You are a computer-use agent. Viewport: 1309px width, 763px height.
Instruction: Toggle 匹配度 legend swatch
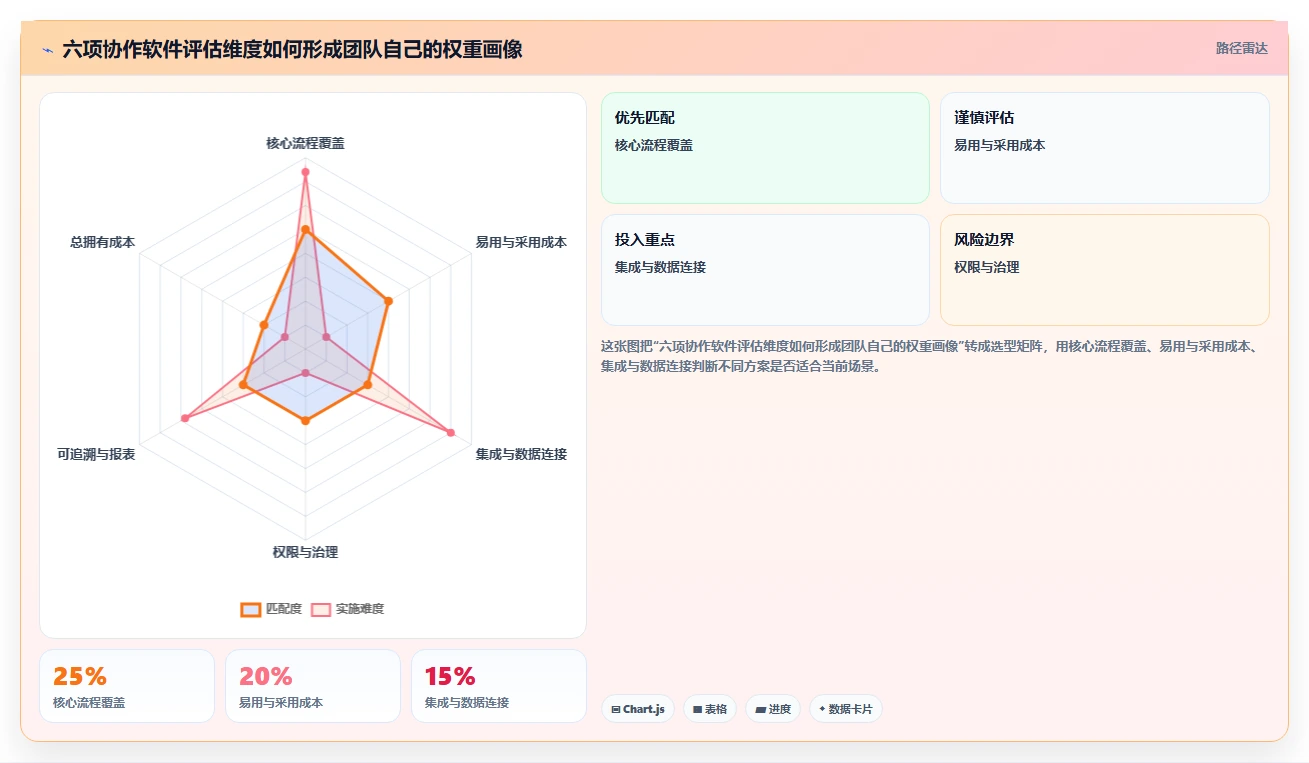click(250, 609)
